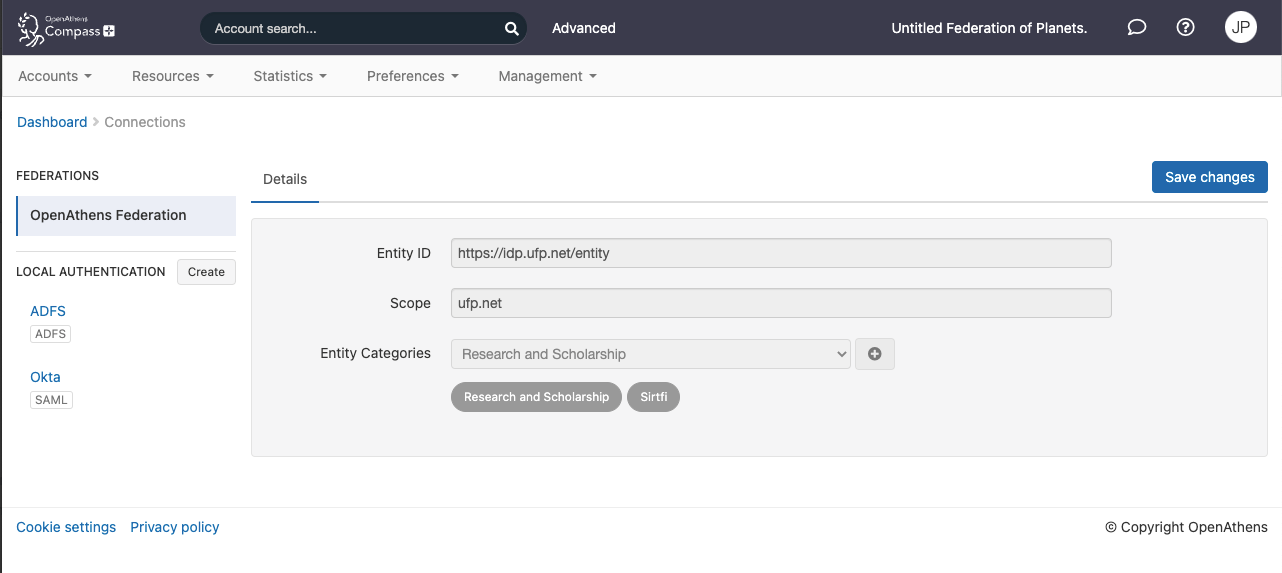Click the search magnifier icon
This screenshot has width=1282, height=573.
coord(511,29)
